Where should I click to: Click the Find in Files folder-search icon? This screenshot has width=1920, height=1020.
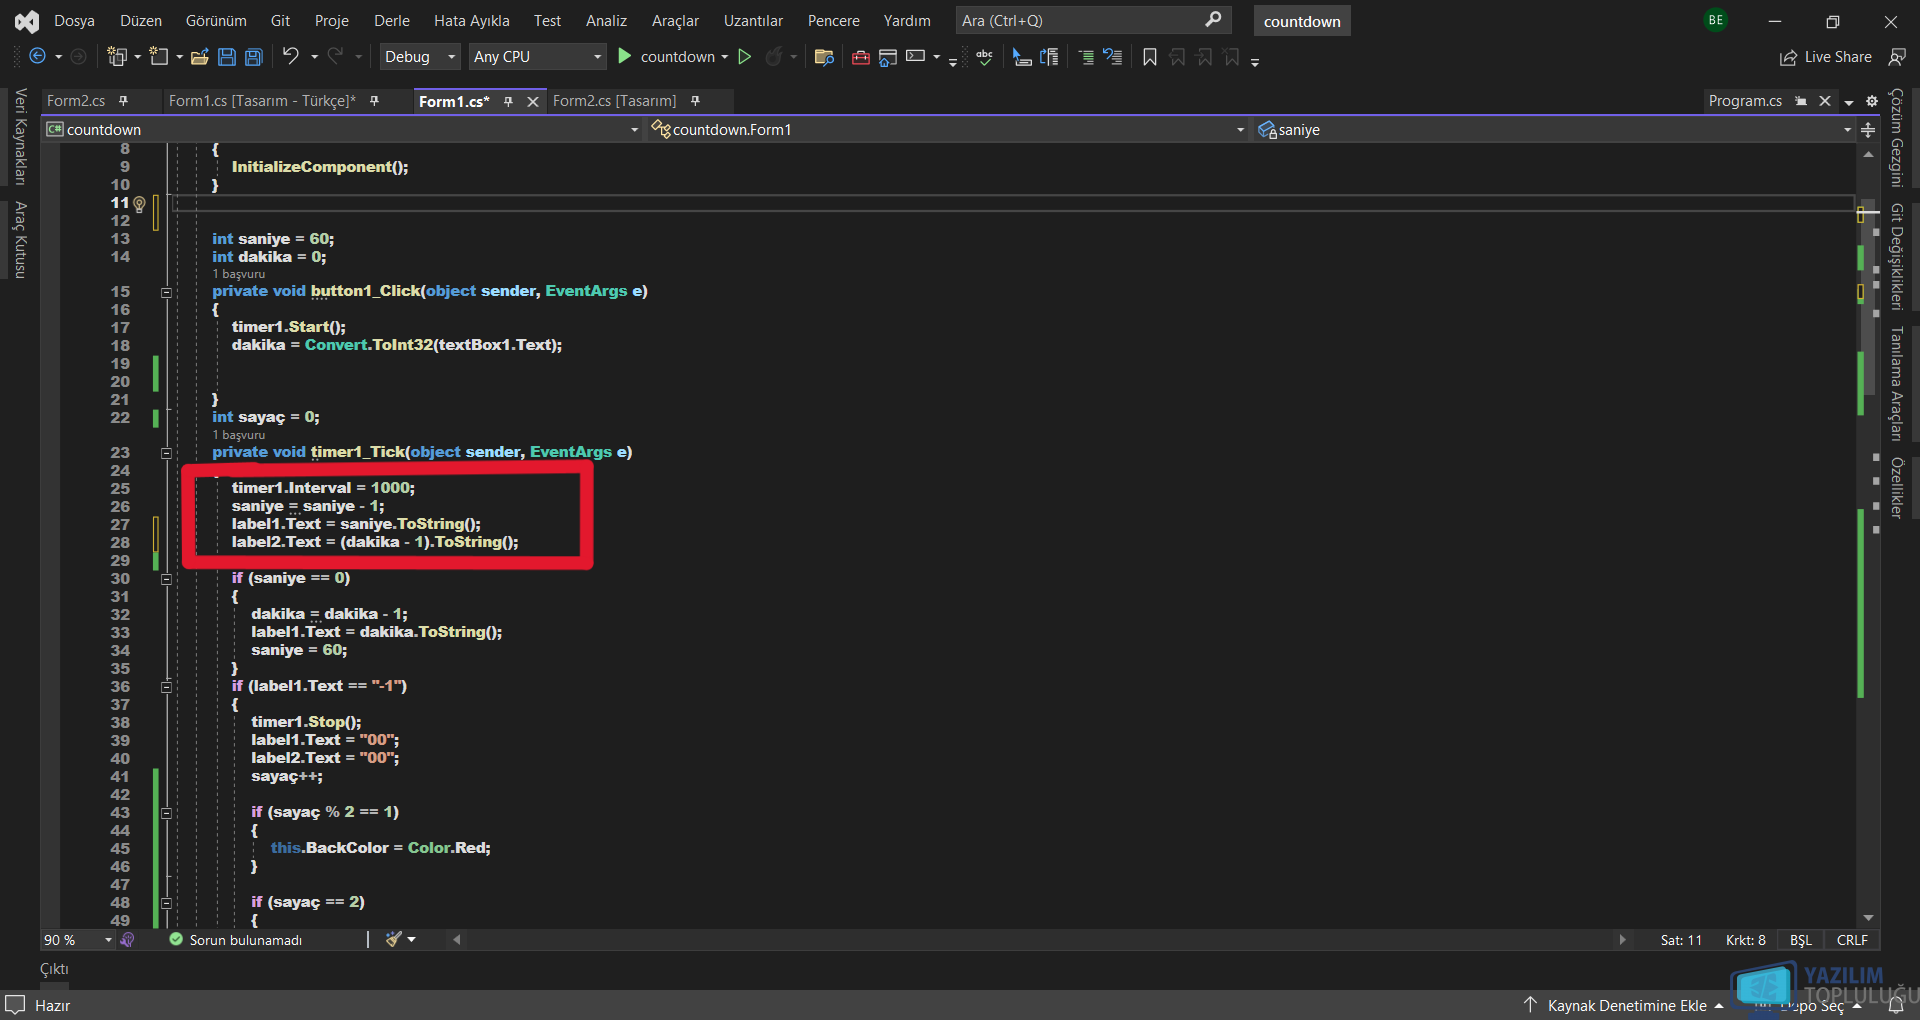point(824,57)
